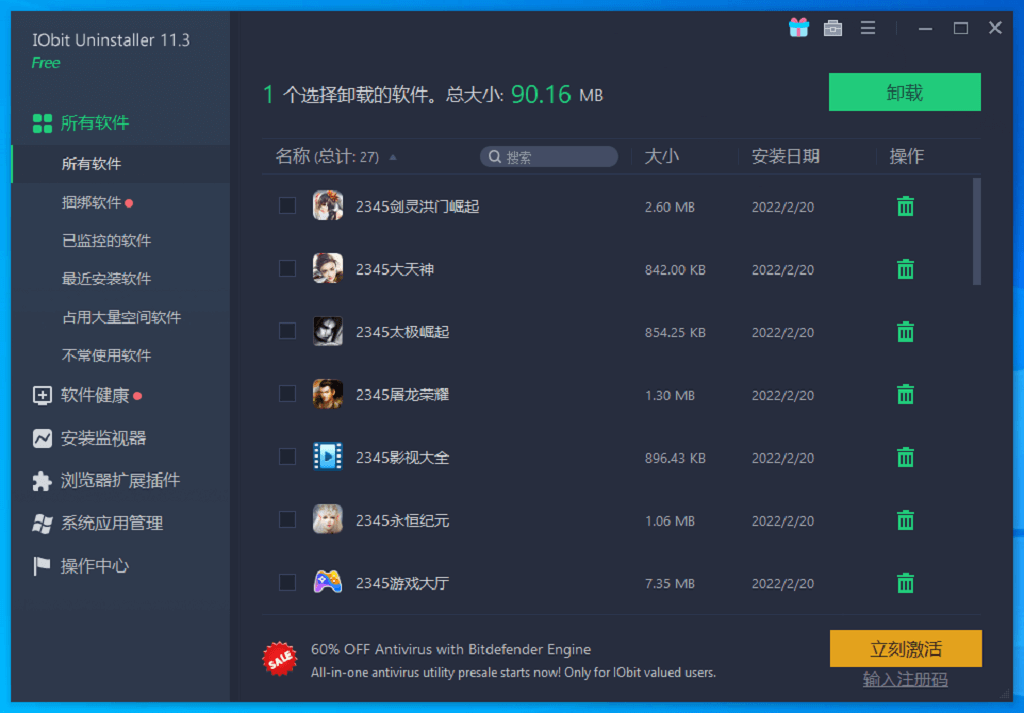
Task: Check the checkbox for 2345影视大全
Action: (287, 457)
